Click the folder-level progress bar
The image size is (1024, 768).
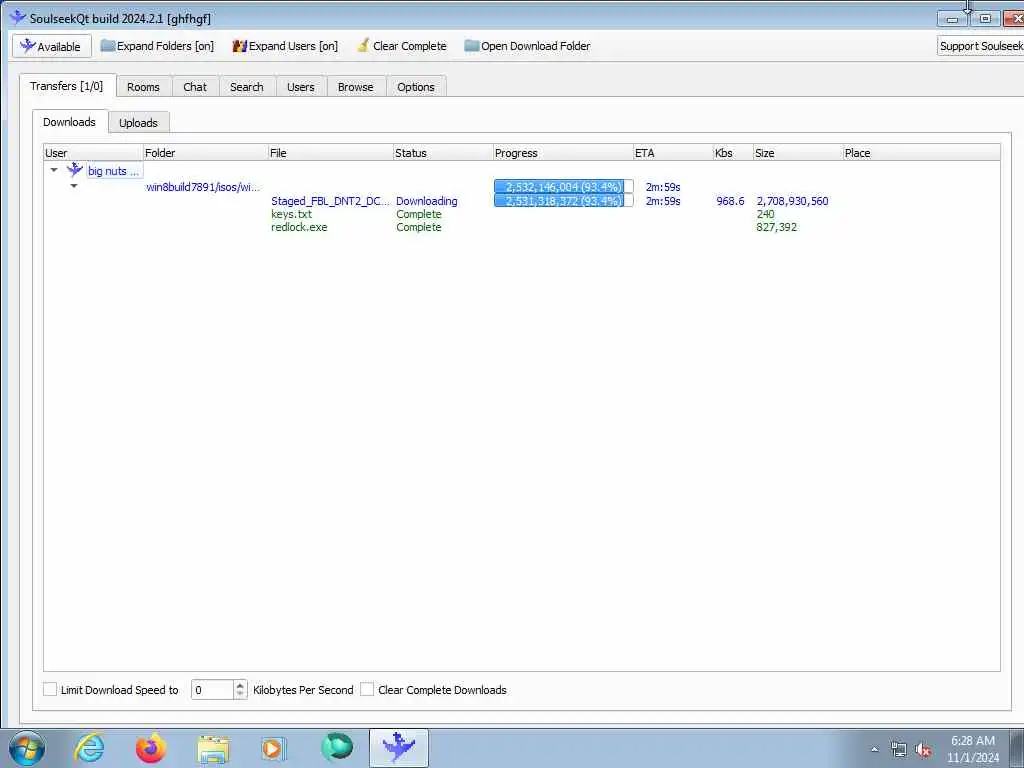(564, 187)
